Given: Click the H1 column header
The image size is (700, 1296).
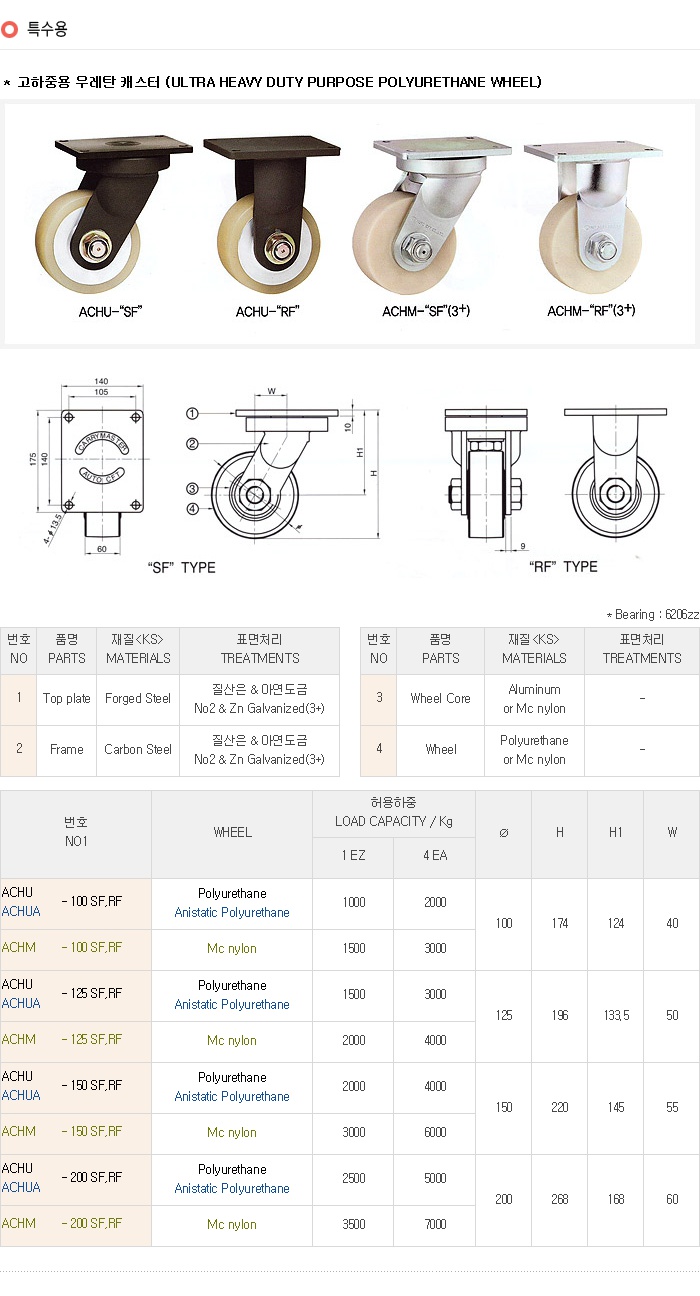Looking at the screenshot, I should coord(616,833).
